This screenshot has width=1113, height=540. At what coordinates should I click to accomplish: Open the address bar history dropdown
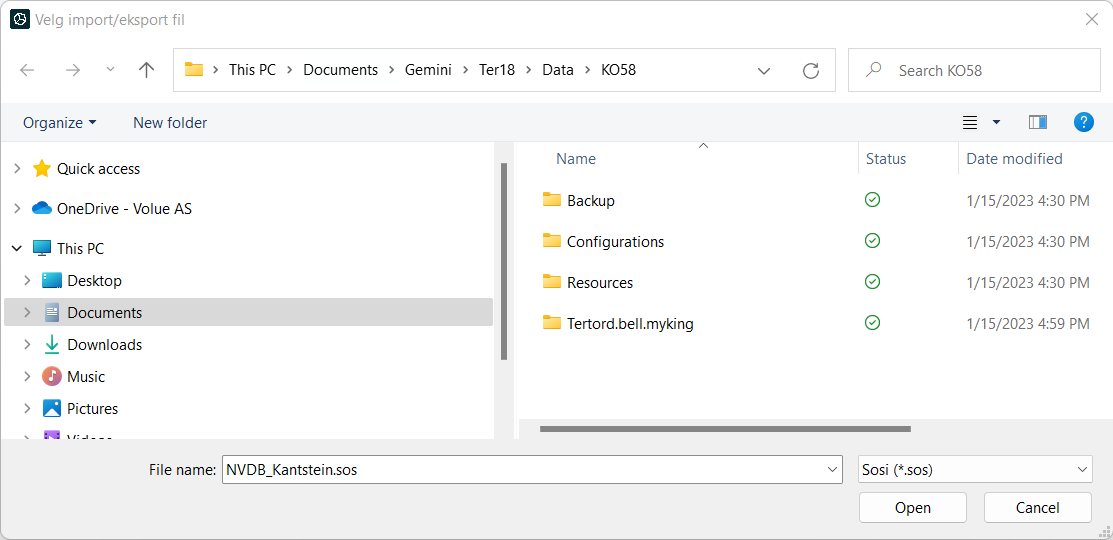(764, 70)
